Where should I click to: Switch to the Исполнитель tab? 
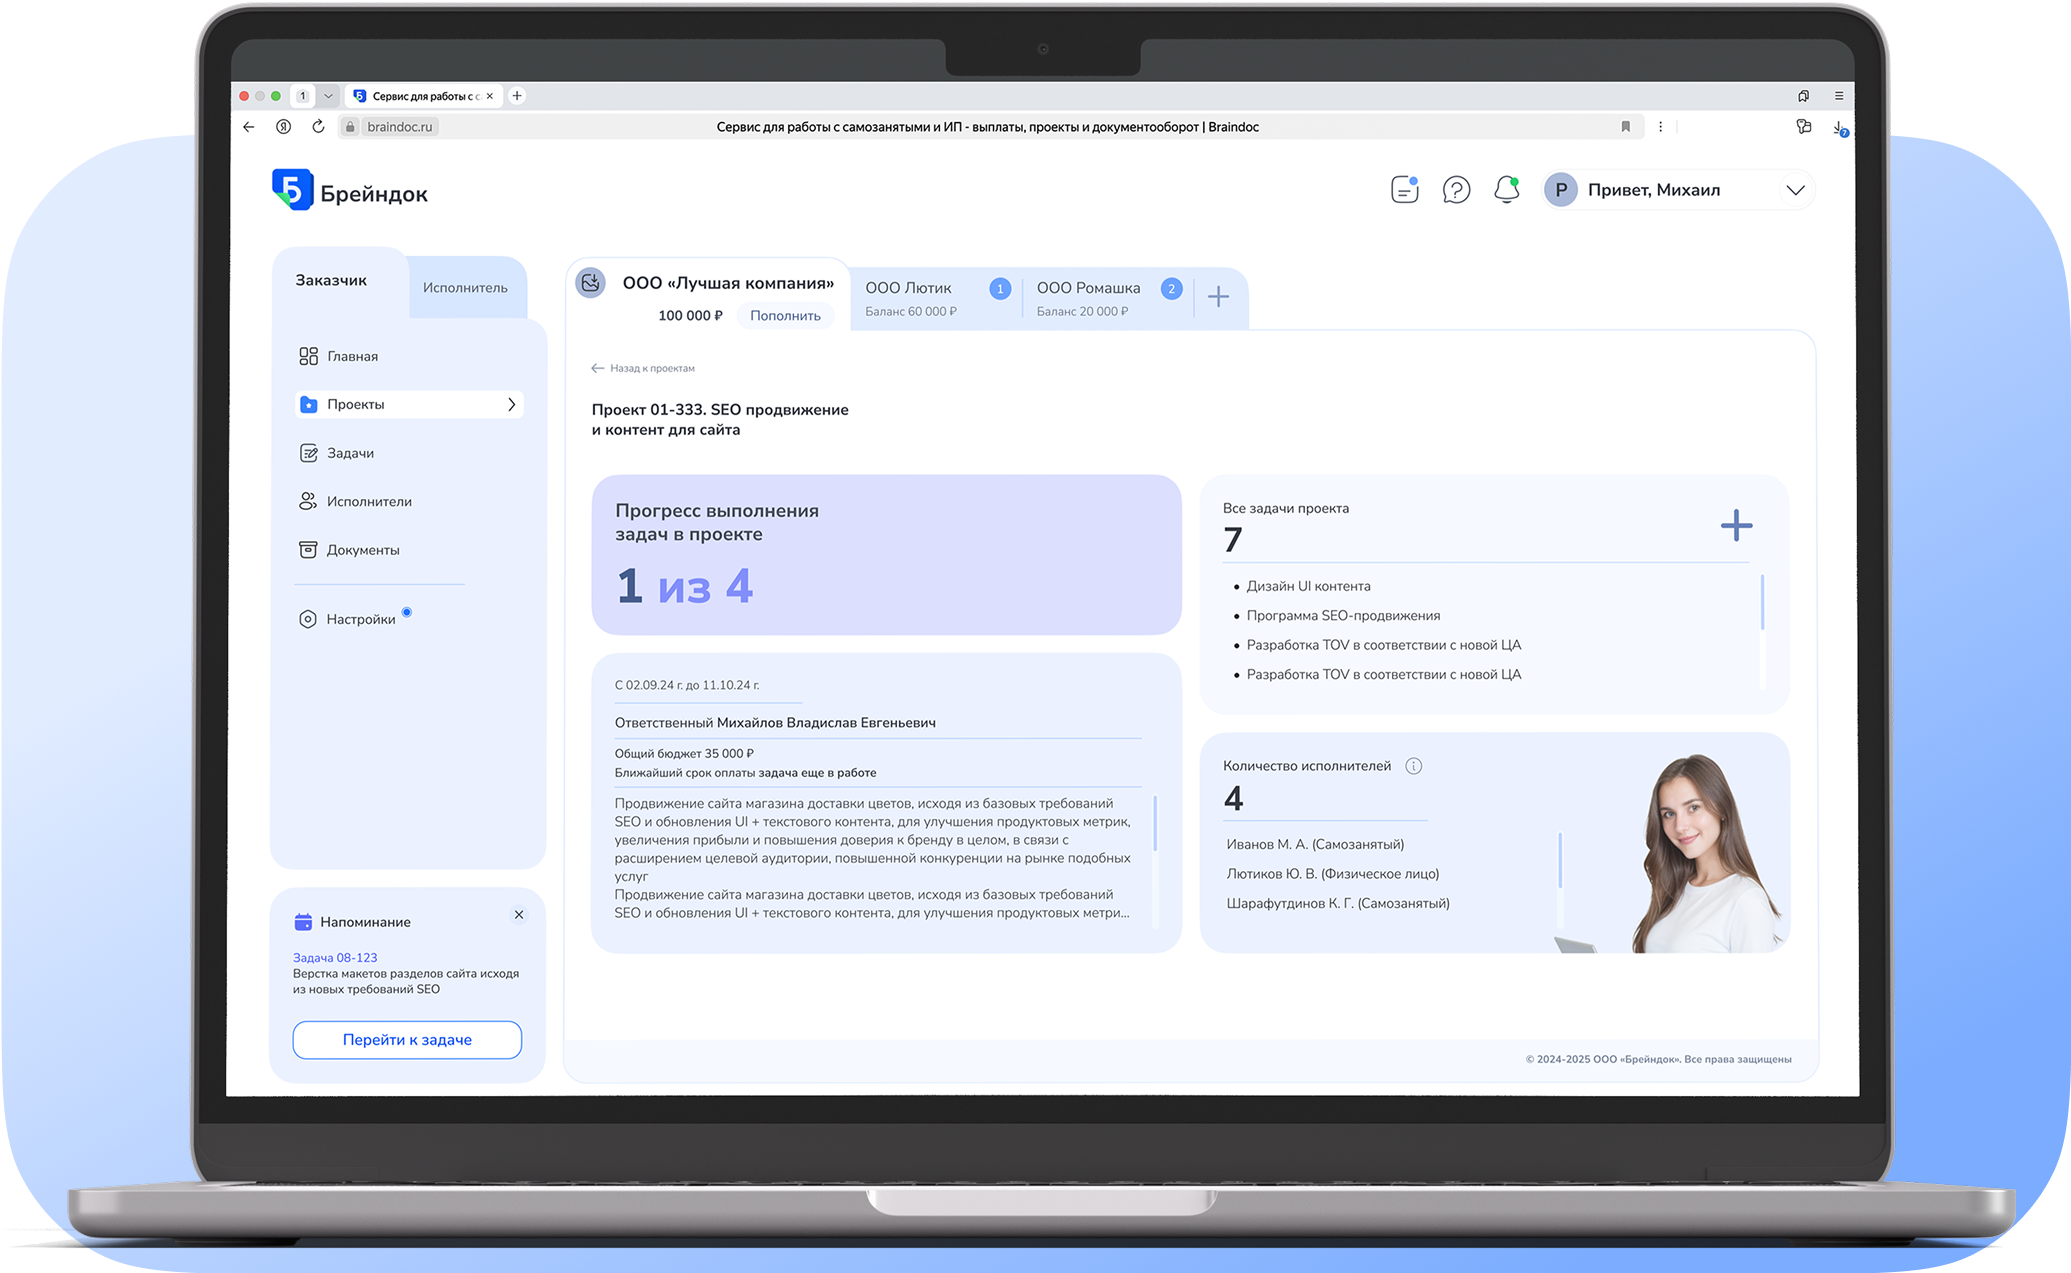point(465,288)
